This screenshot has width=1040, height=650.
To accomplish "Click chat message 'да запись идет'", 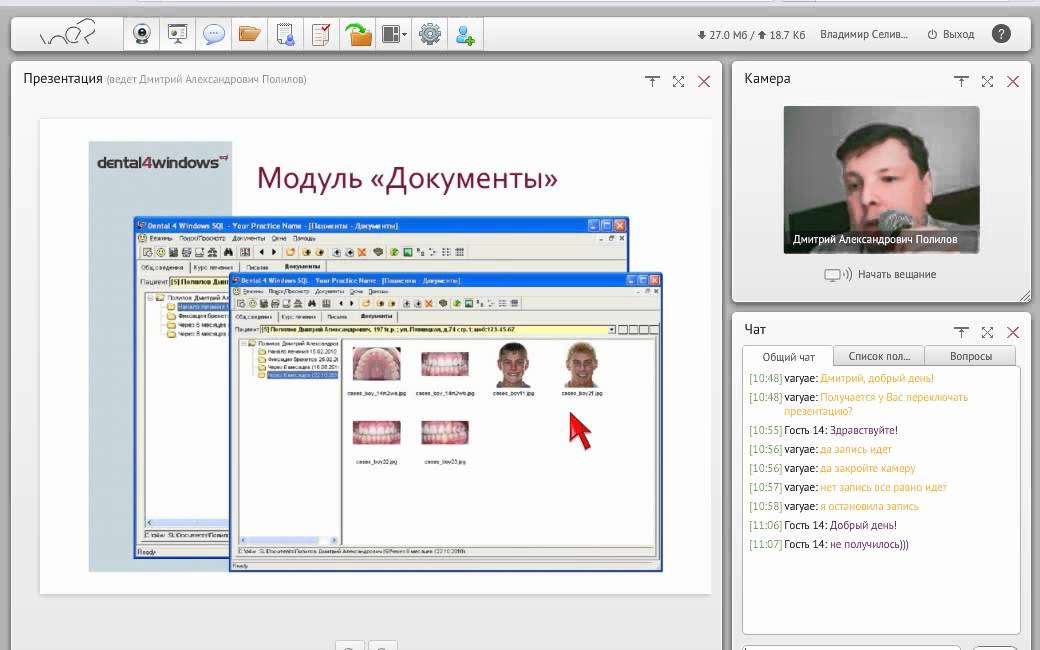I will tap(856, 449).
